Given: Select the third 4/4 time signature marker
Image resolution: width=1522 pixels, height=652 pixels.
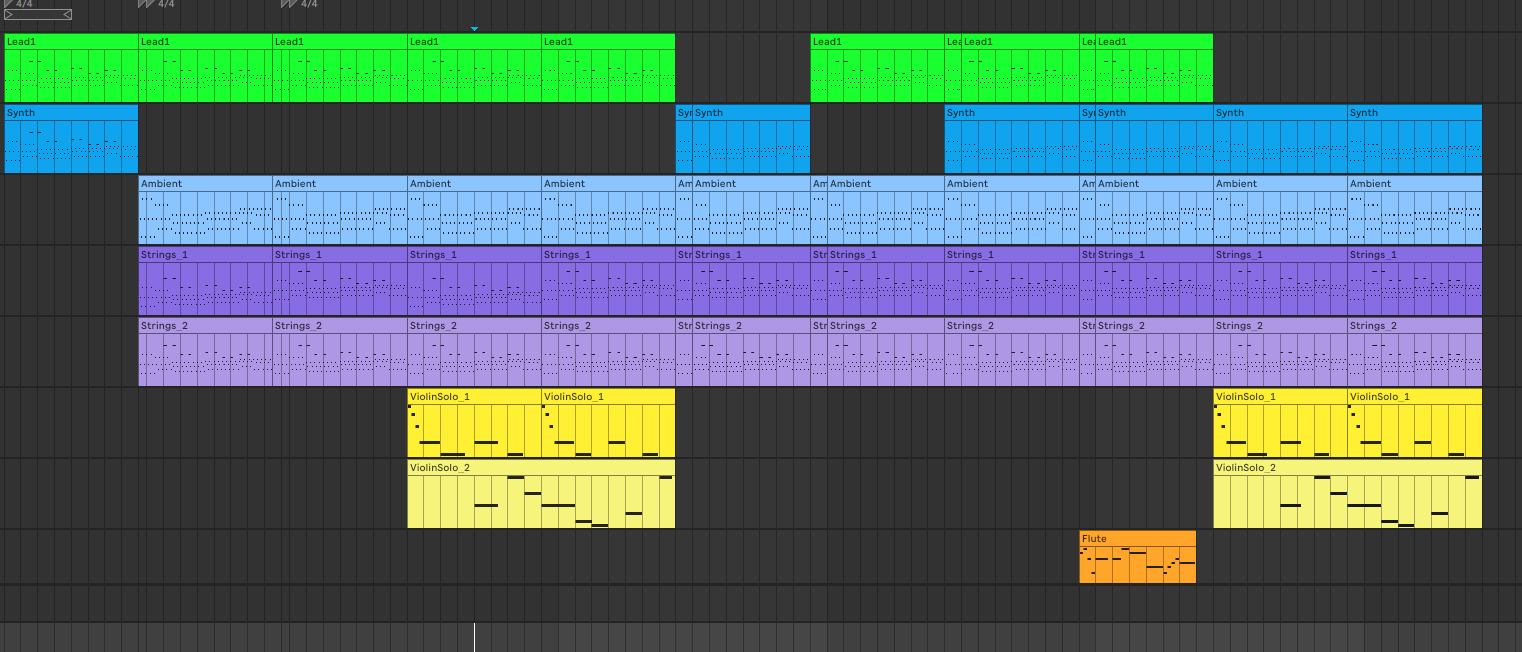Looking at the screenshot, I should (x=299, y=4).
